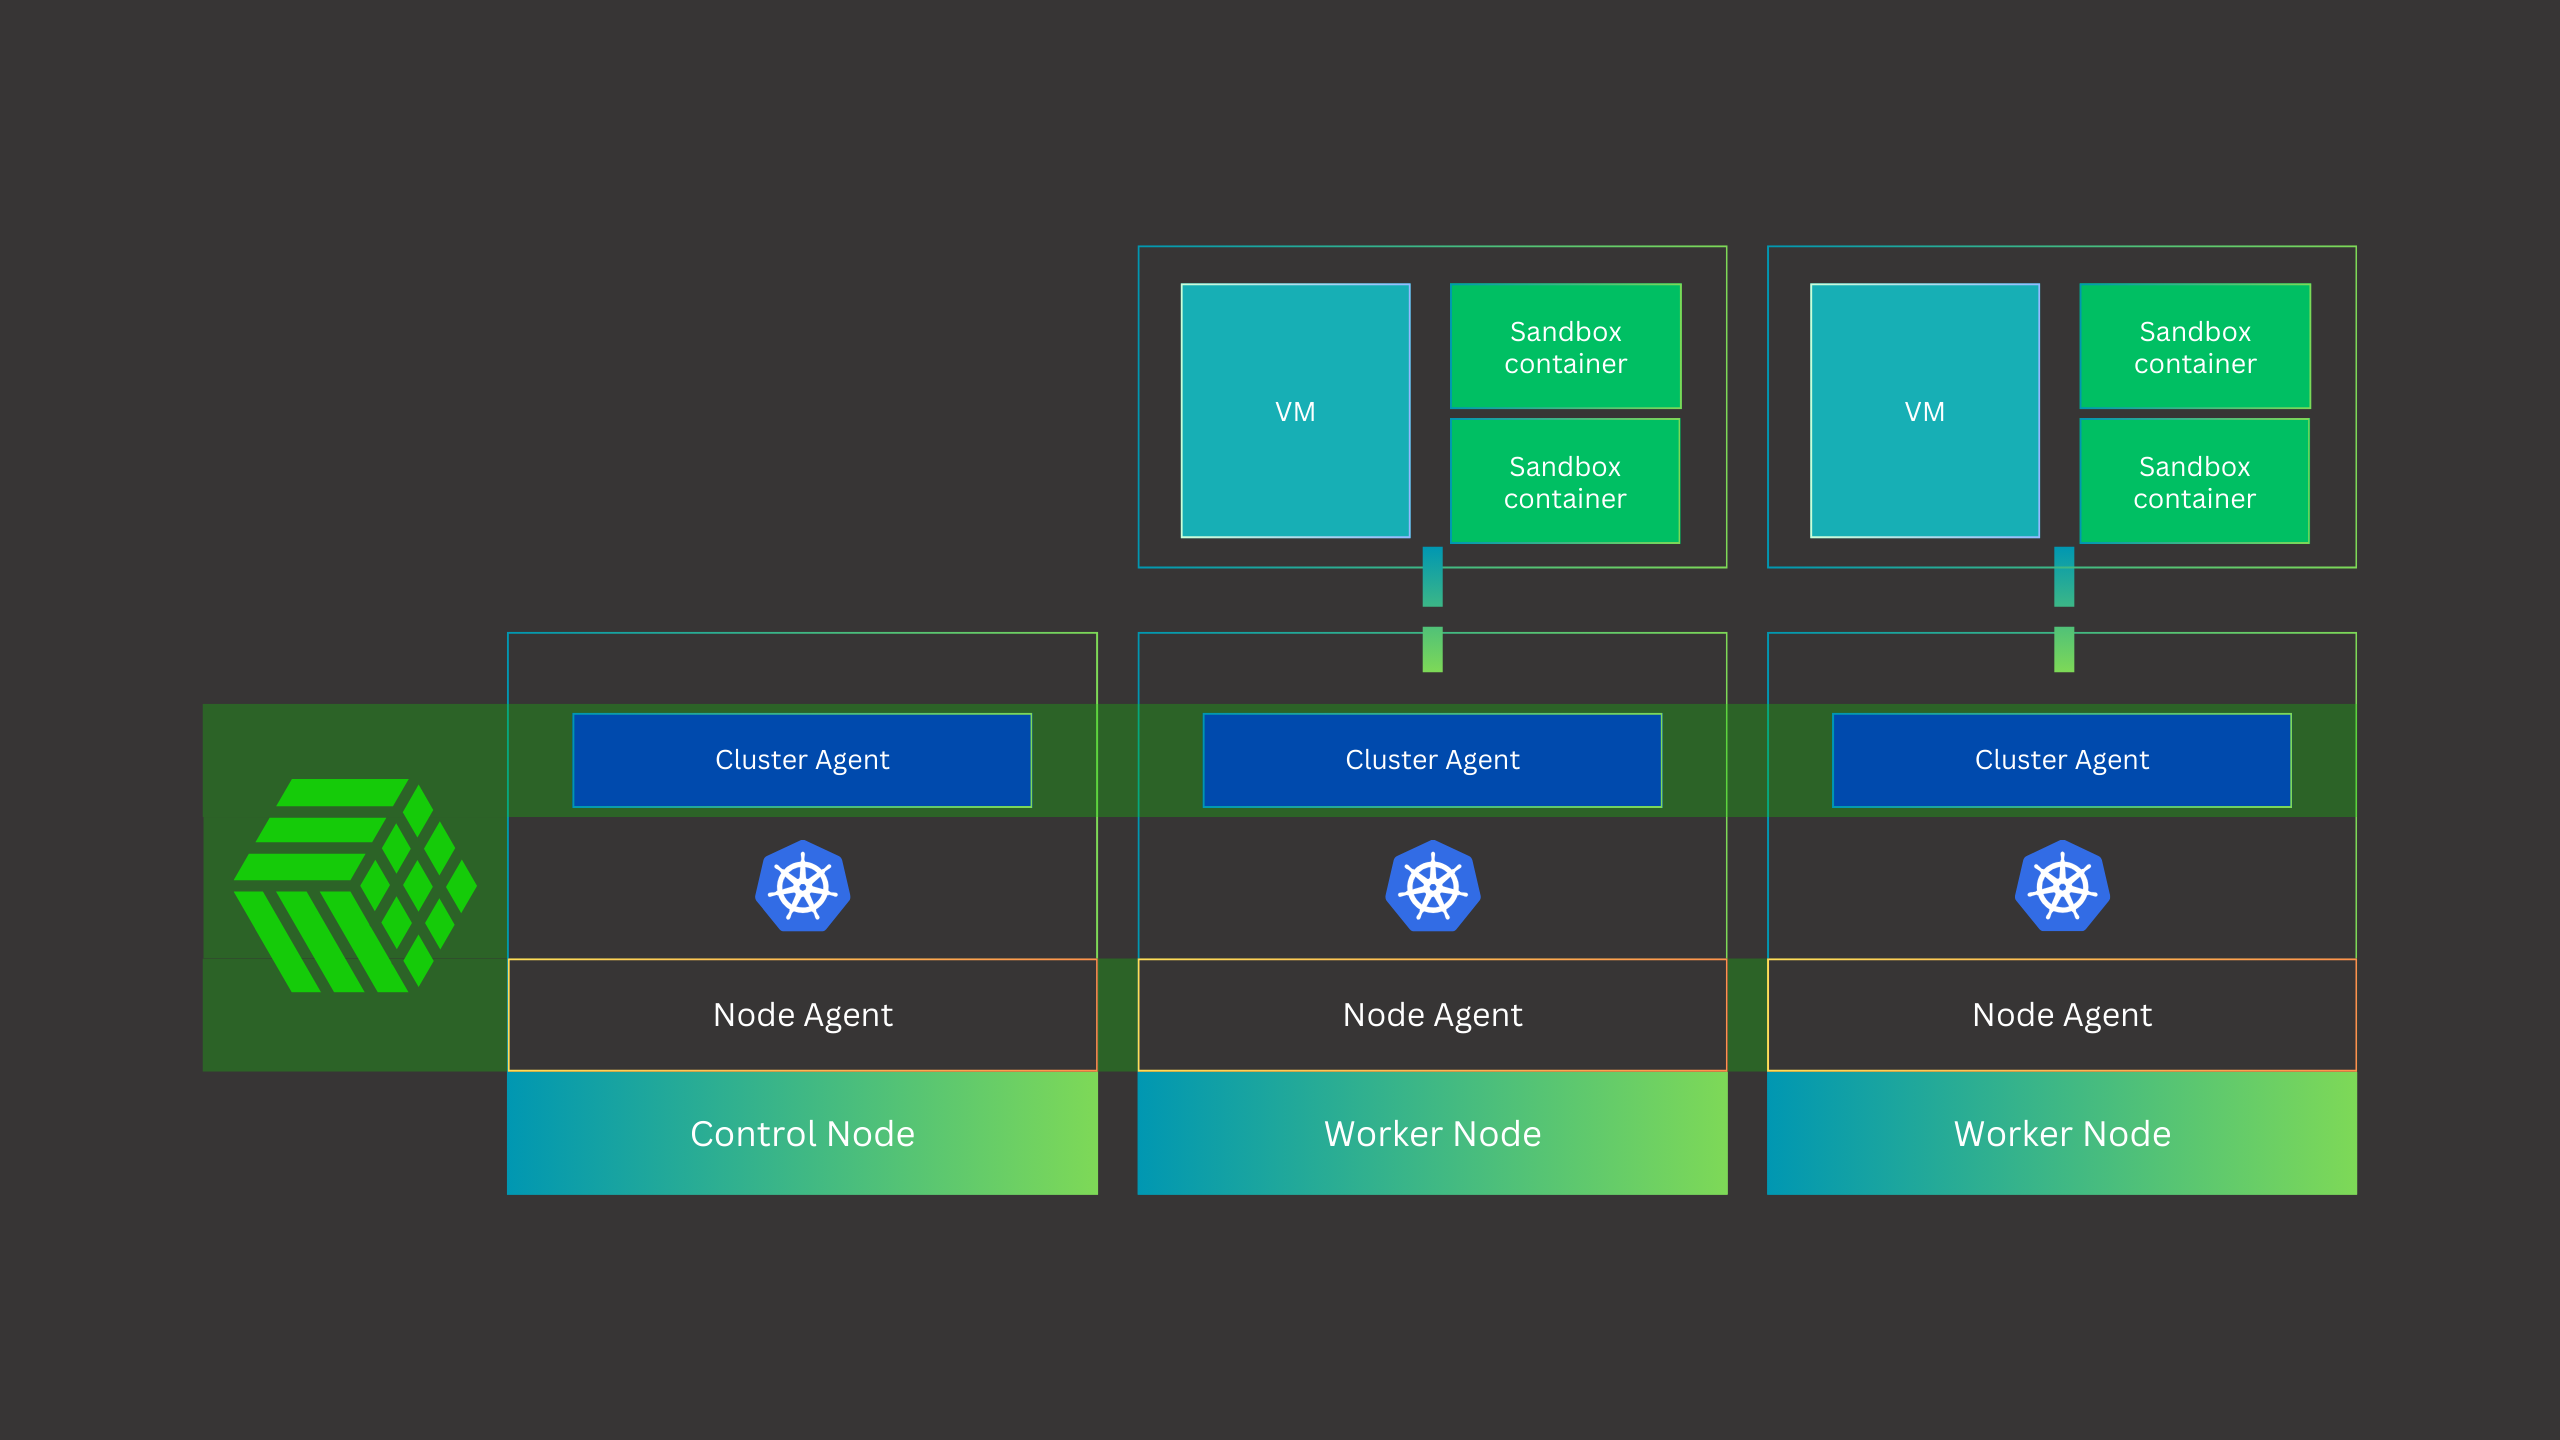Click the Cluster Agent on the middle Worker Node
The height and width of the screenshot is (1440, 2560).
pyautogui.click(x=1432, y=760)
